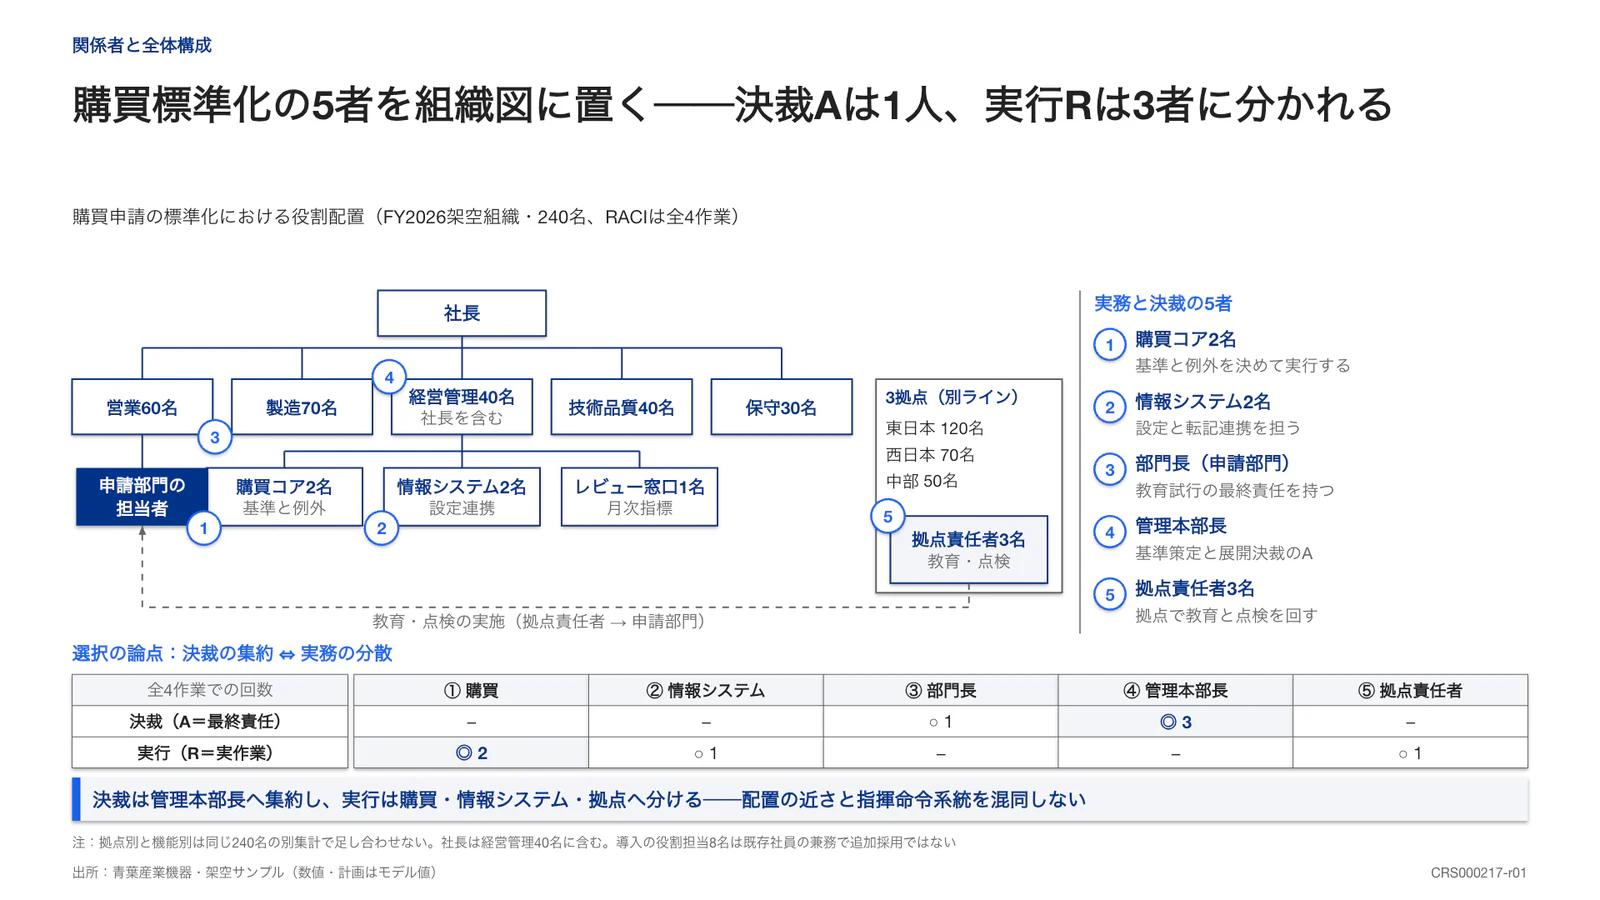Click the number 3 badge beside 部門長（申請部門）

point(1109,470)
